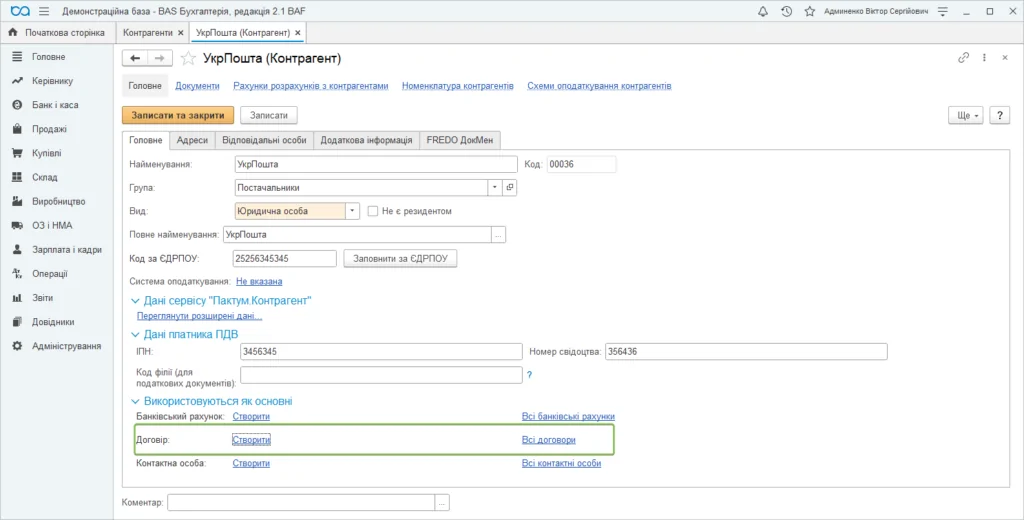1024x520 pixels.
Task: Open the Ще dropdown menu
Action: [965, 115]
